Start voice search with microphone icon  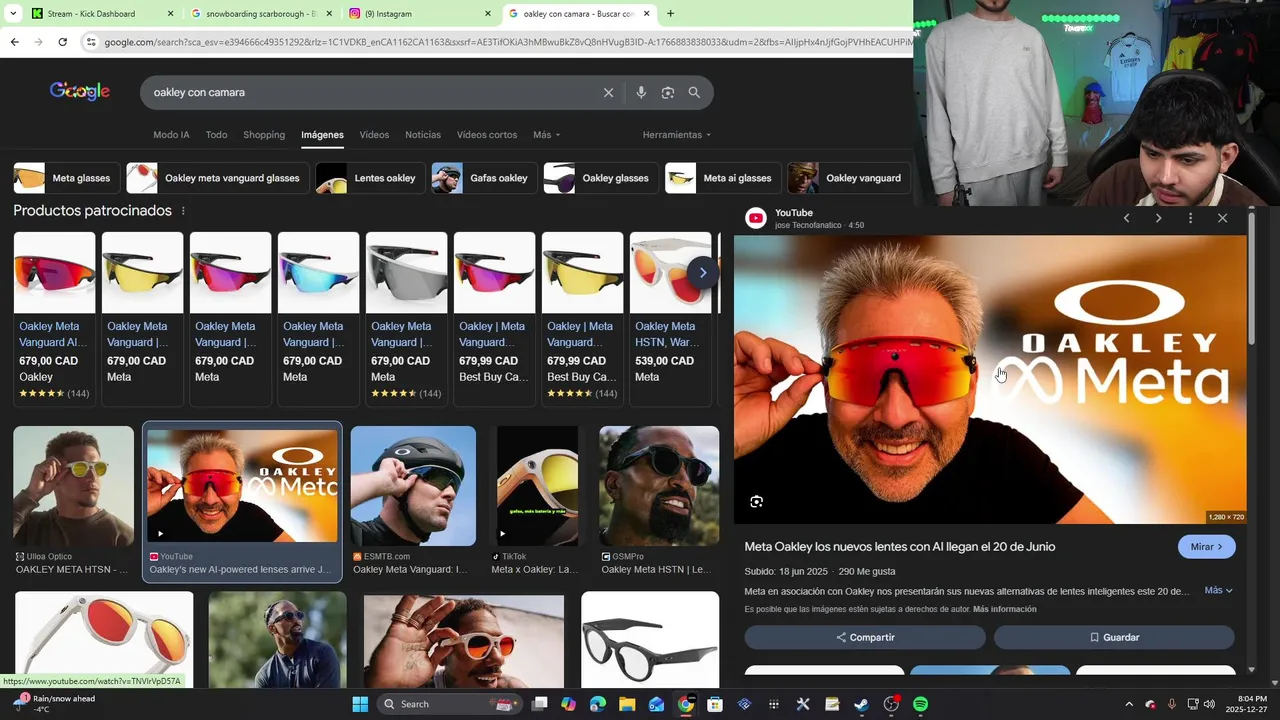641,92
